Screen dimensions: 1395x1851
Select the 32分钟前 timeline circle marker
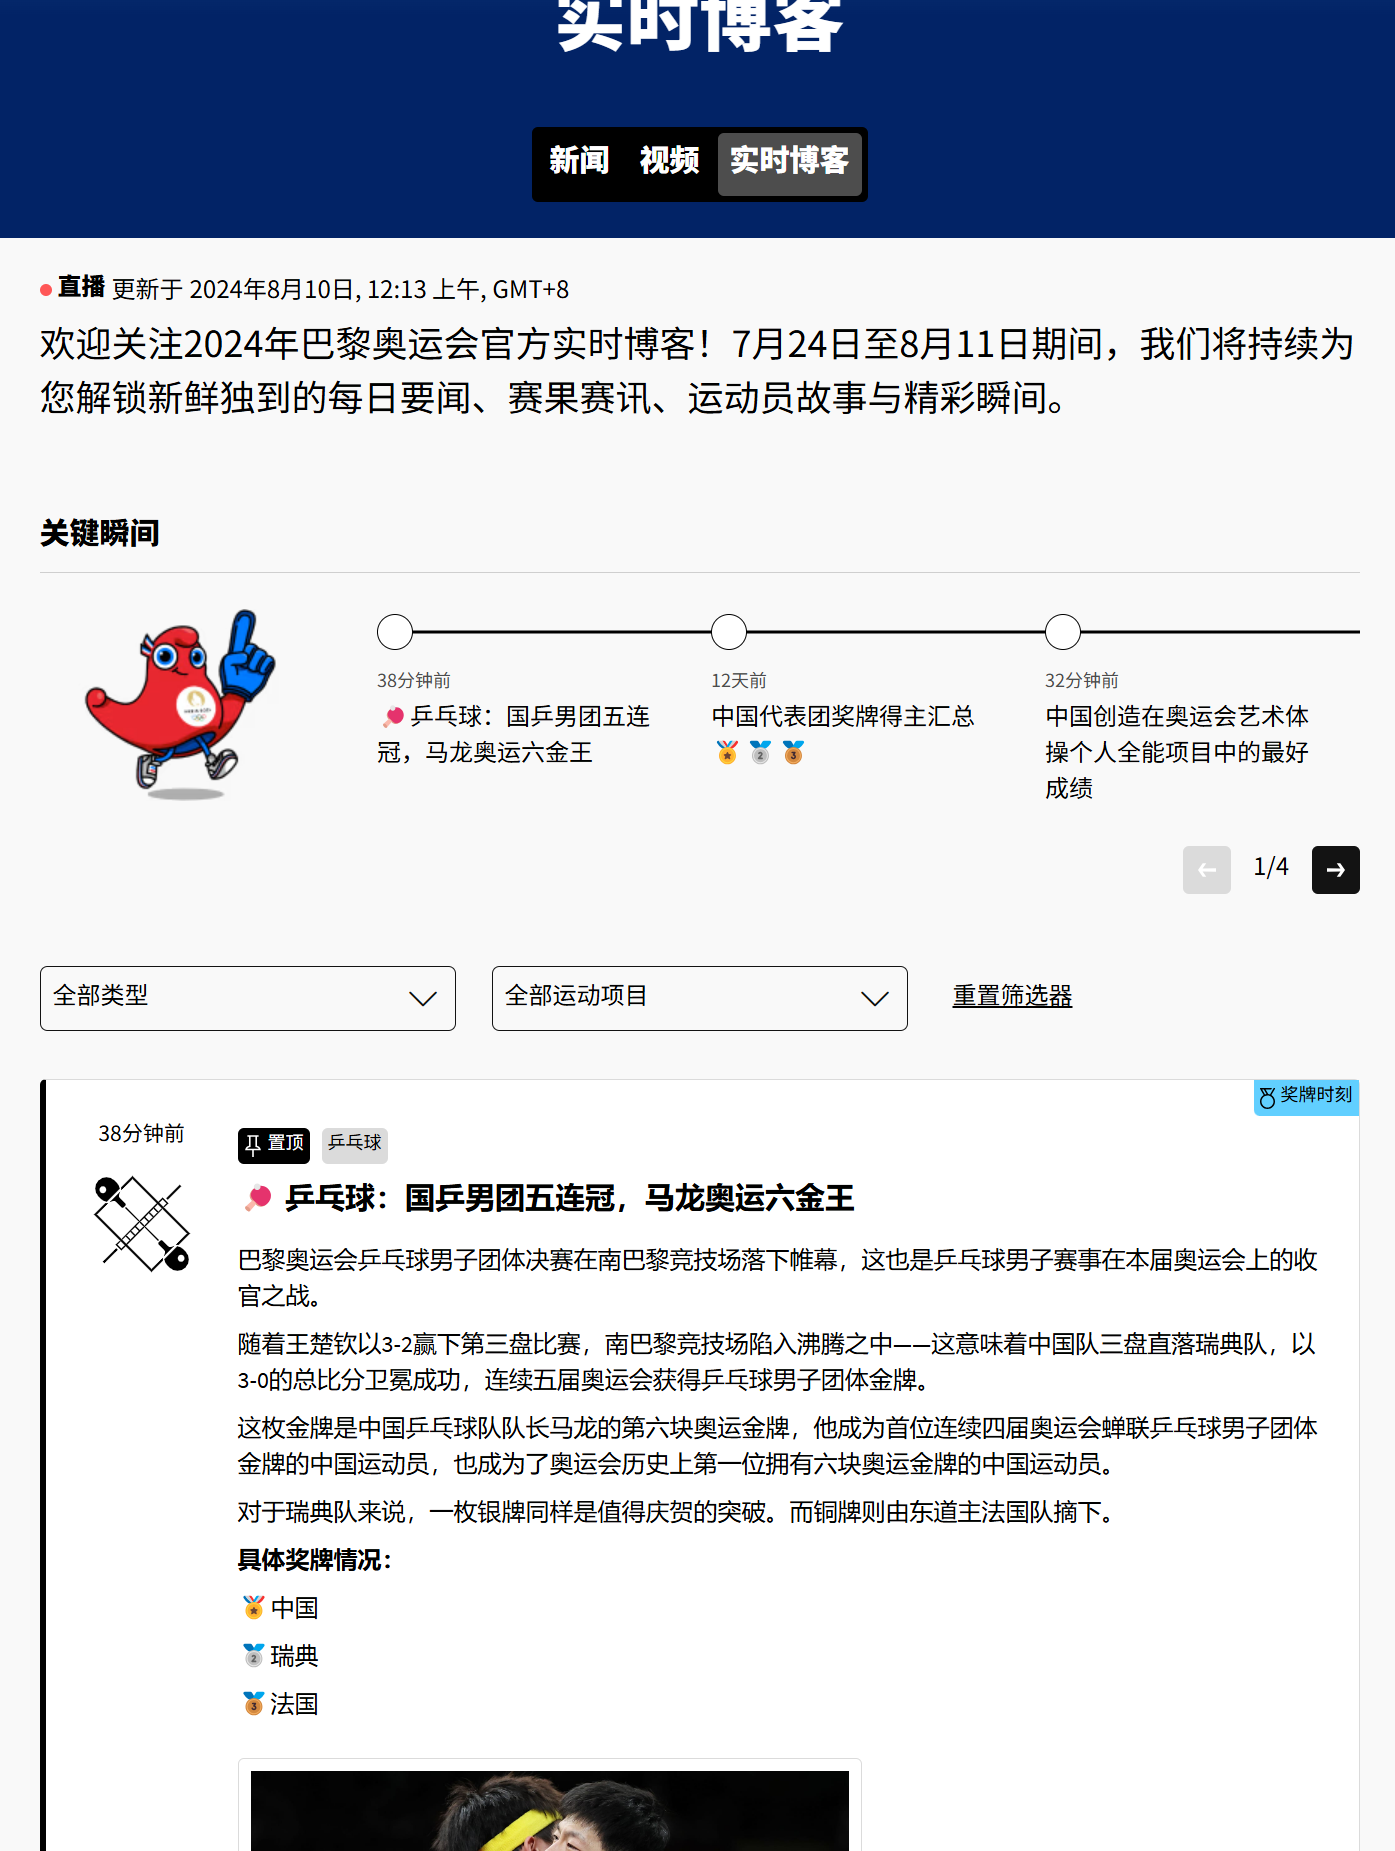click(x=1063, y=632)
